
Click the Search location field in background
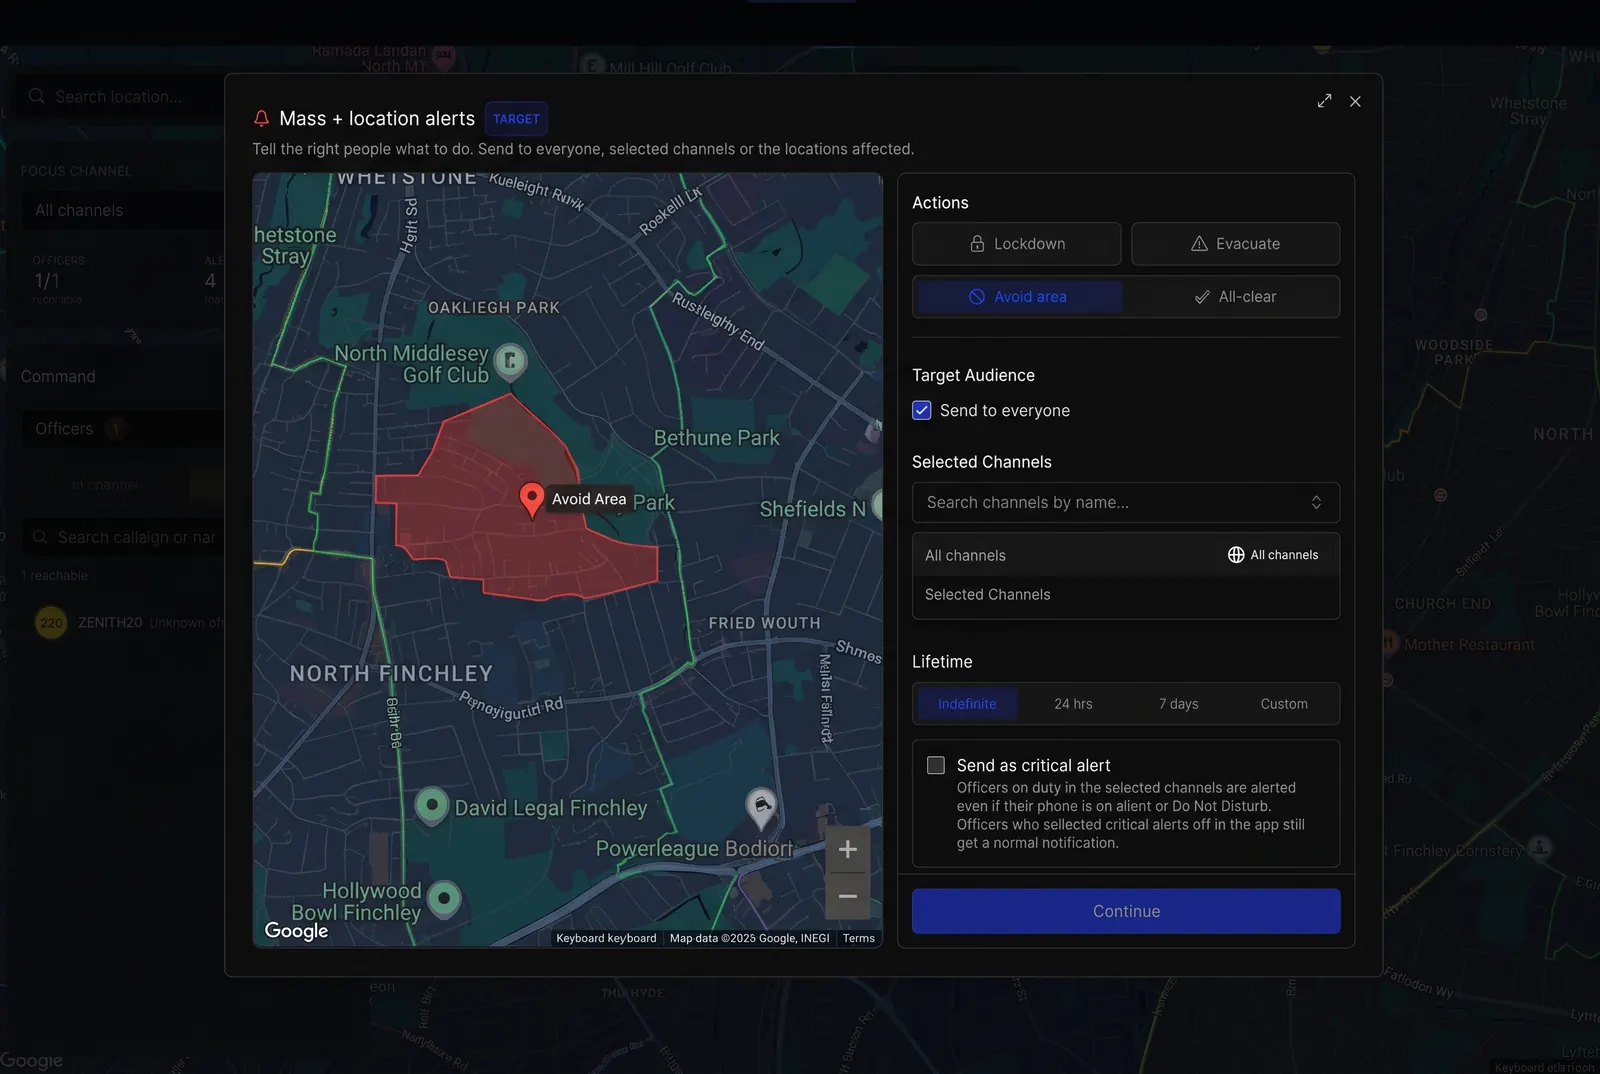[120, 97]
